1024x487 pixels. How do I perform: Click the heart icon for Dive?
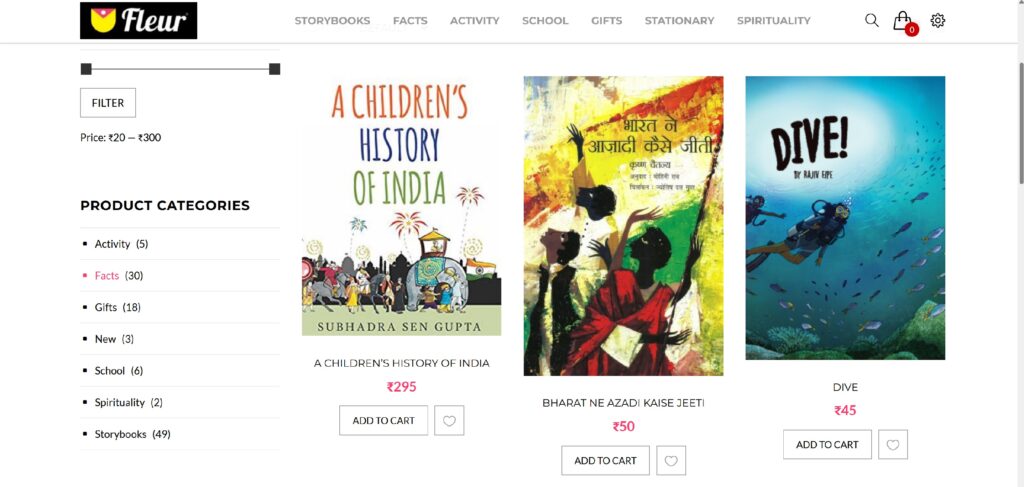coord(893,445)
